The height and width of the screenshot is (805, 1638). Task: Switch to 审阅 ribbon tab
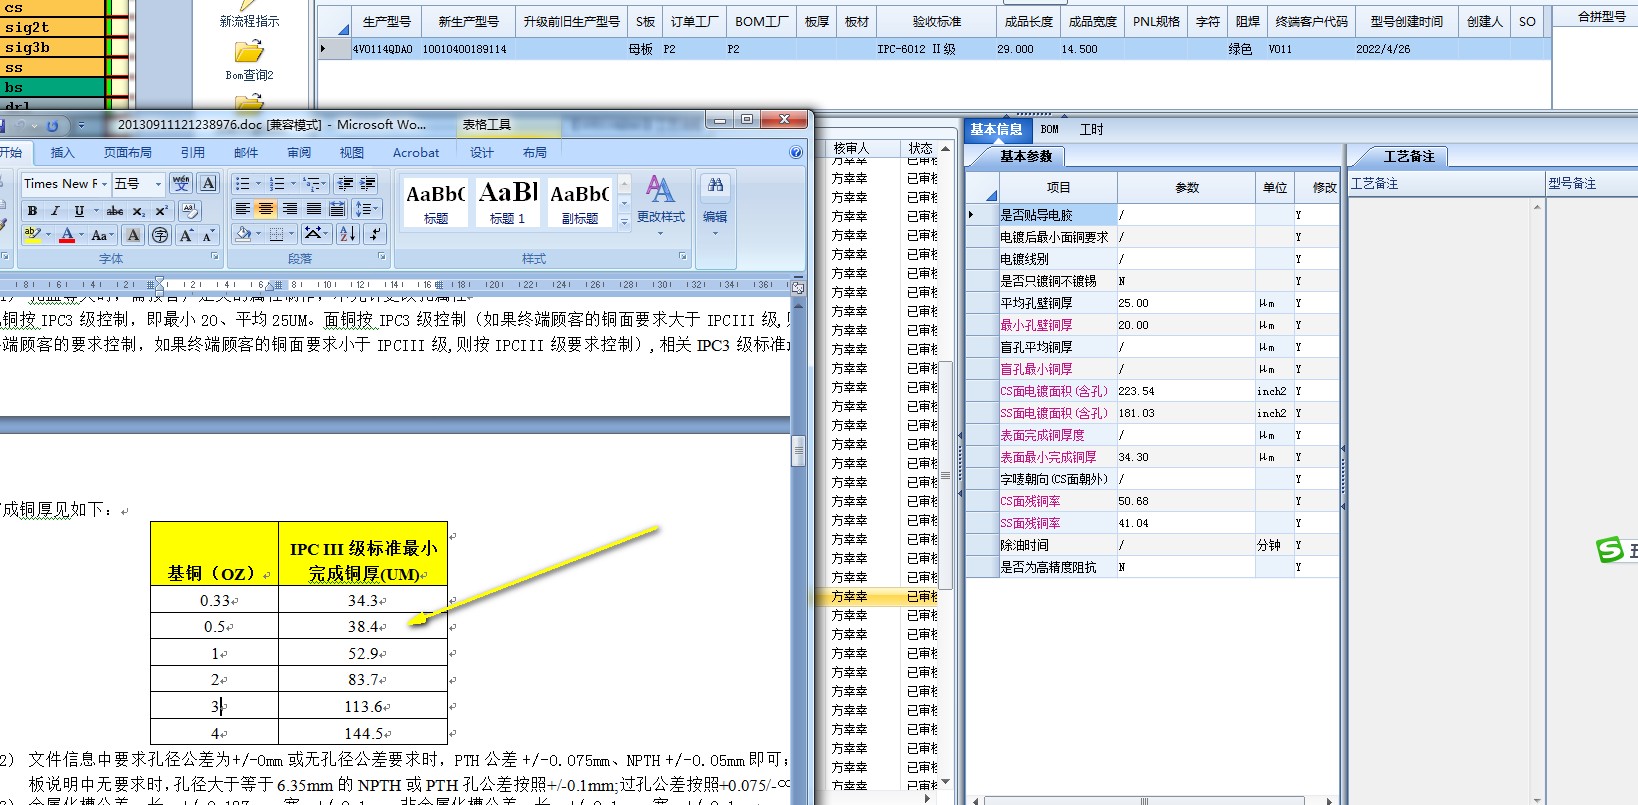click(299, 153)
